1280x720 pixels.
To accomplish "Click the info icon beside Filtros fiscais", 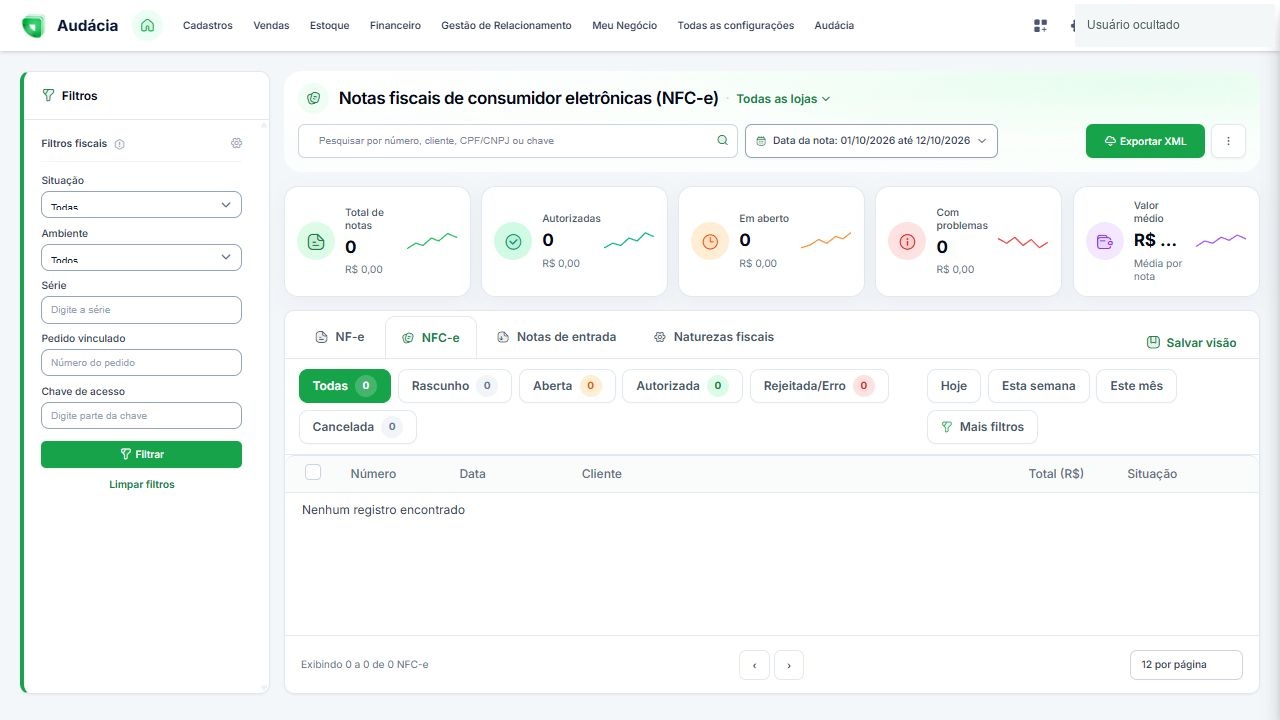I will 120,144.
